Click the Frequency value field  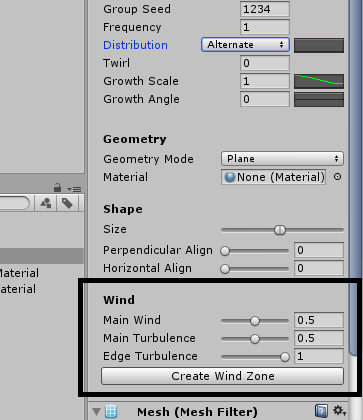coord(265,27)
